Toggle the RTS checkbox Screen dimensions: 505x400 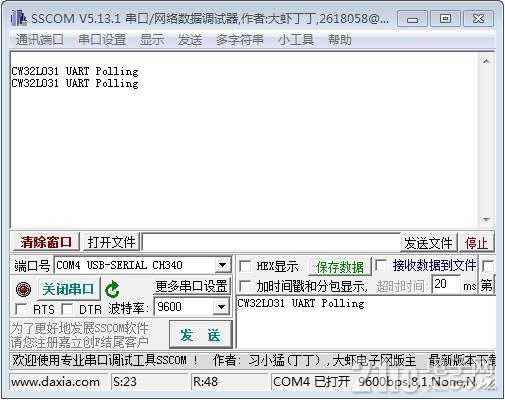[x=21, y=309]
